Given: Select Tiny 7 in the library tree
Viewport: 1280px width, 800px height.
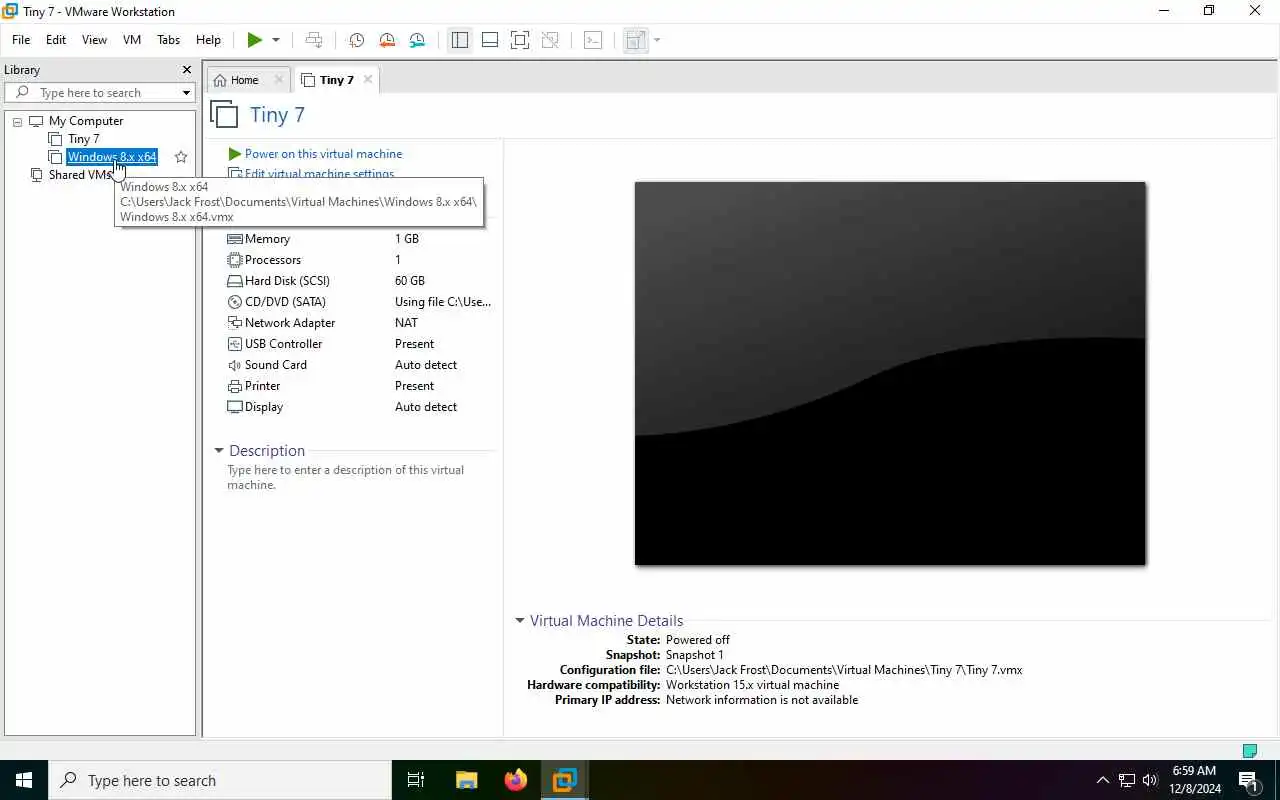Looking at the screenshot, I should [x=83, y=139].
